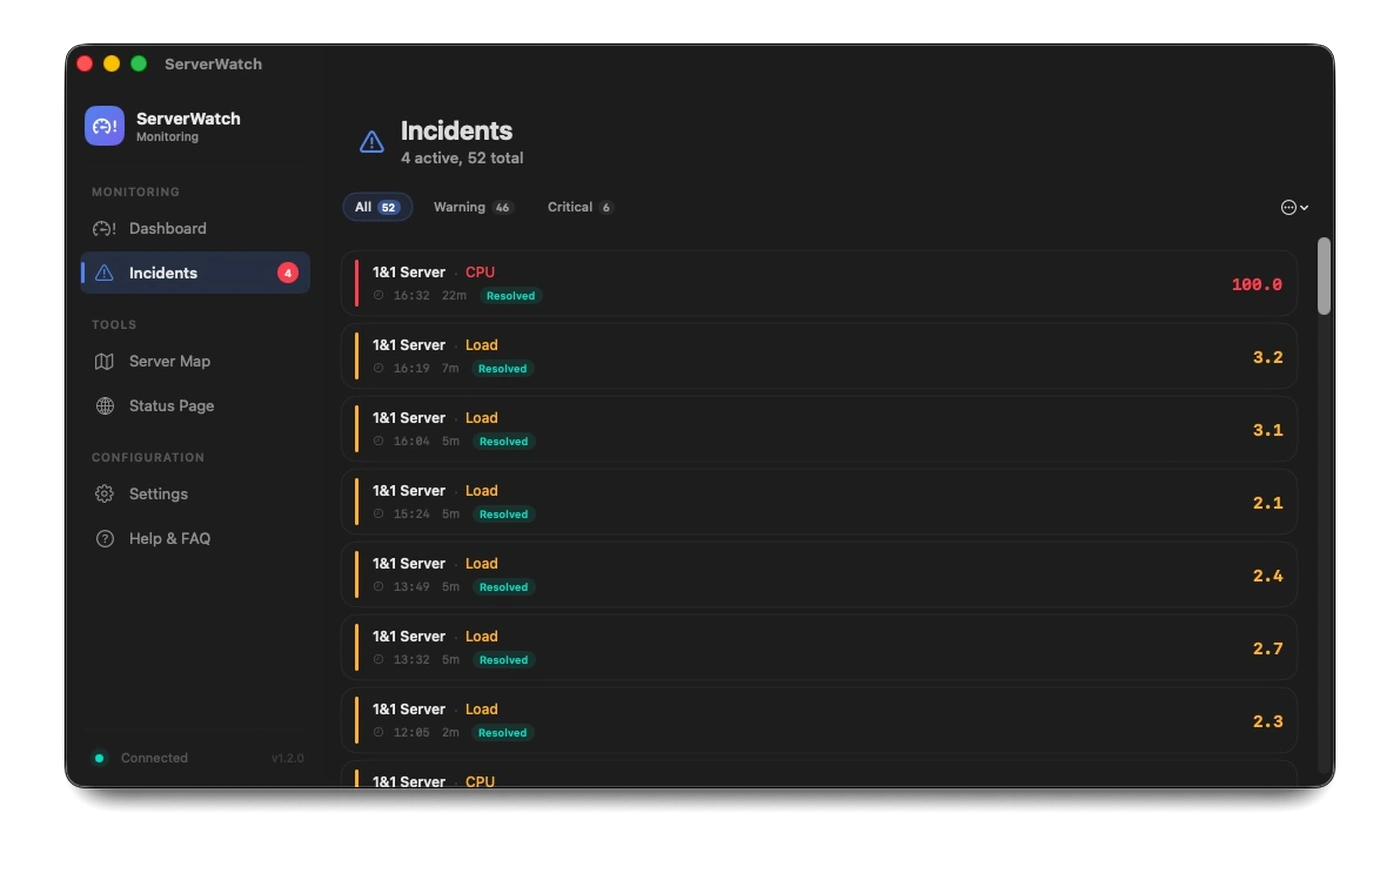Click the ServerWatch app logo icon
1400x874 pixels.
[x=105, y=126]
